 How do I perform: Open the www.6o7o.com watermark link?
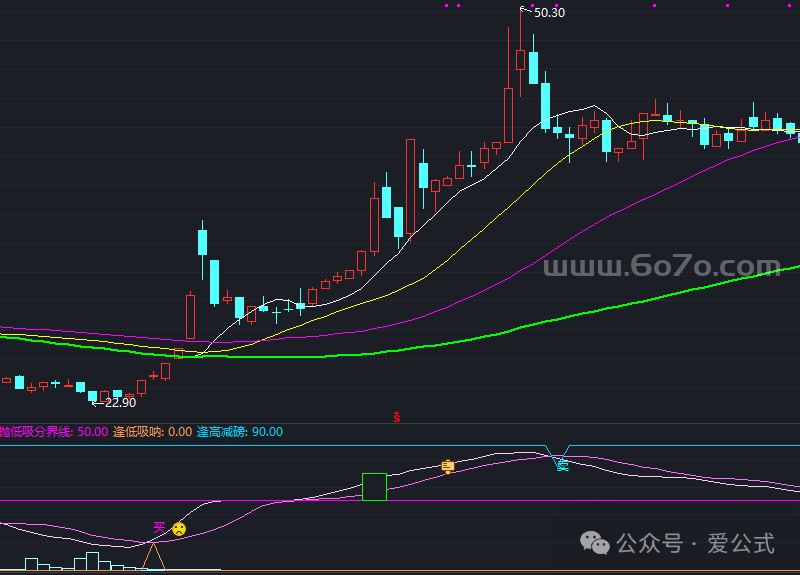(x=661, y=267)
